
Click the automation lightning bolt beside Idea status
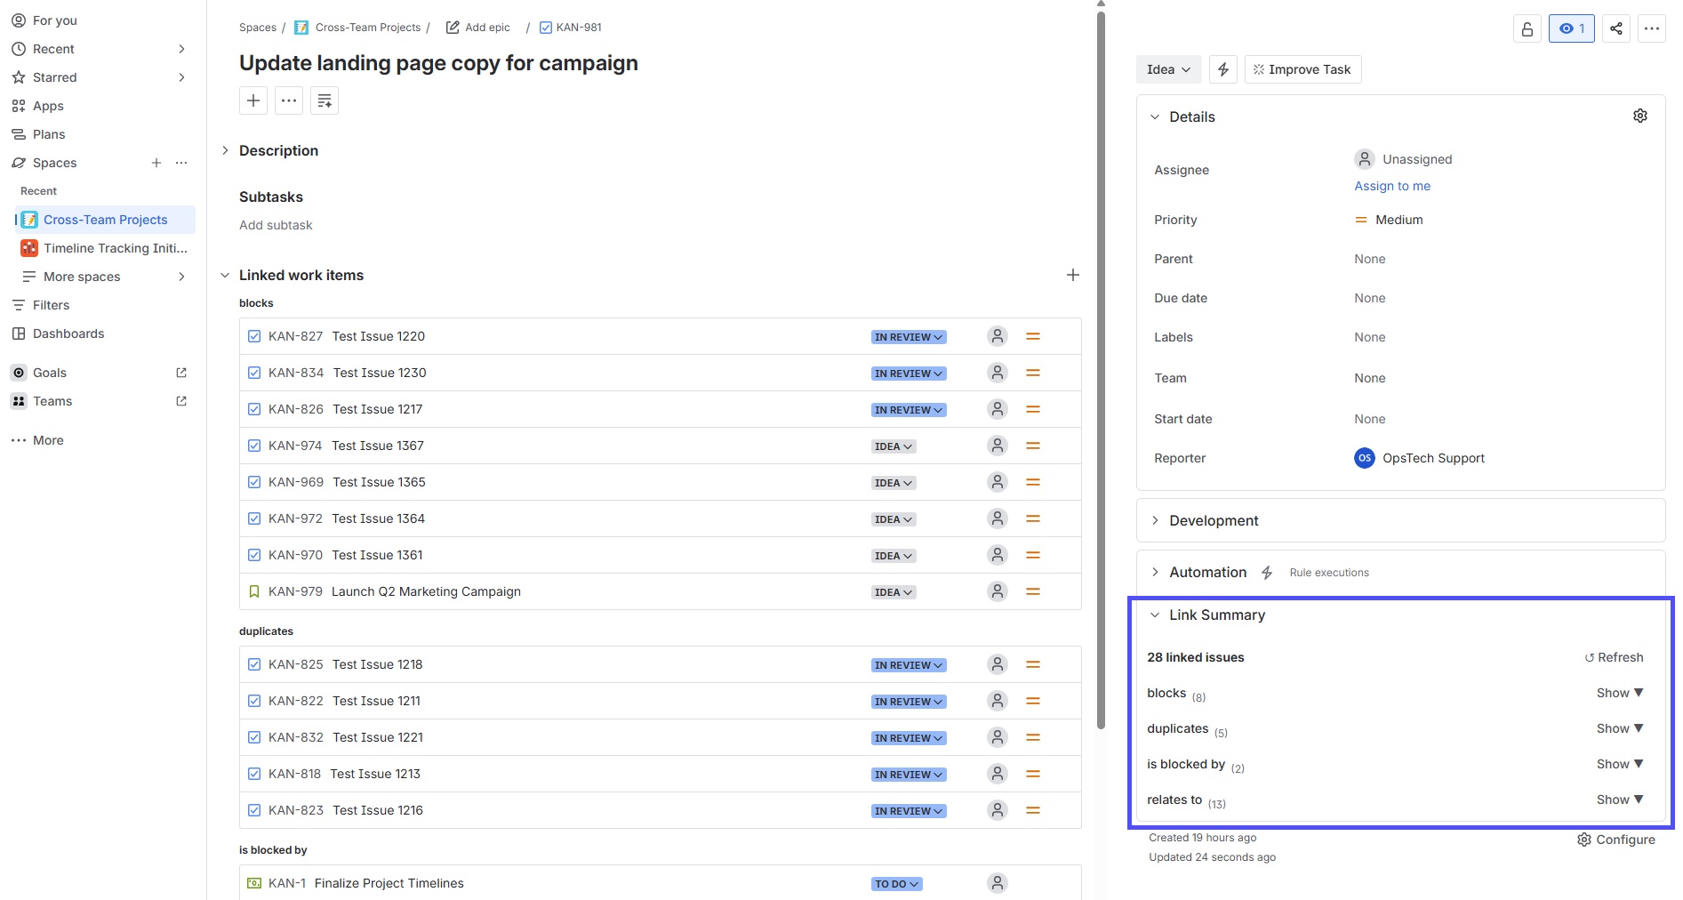coord(1223,69)
